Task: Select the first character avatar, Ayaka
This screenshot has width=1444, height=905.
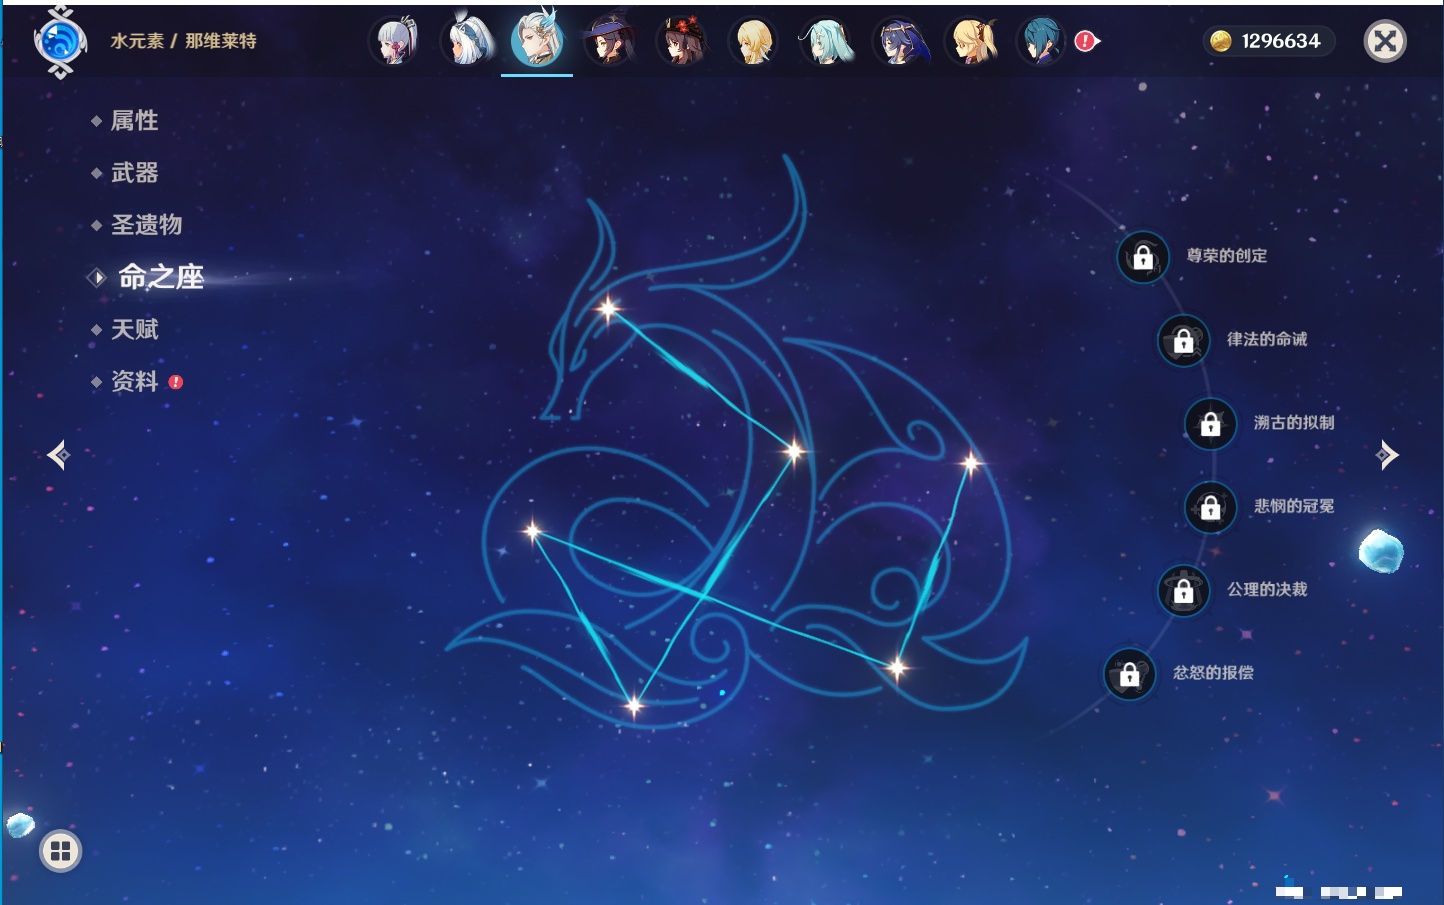Action: pos(394,42)
